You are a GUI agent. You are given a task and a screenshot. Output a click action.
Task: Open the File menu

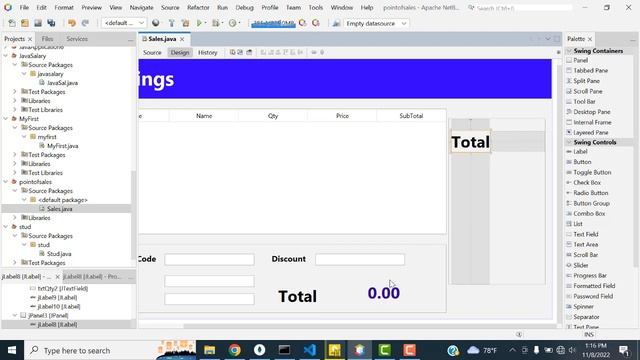click(24, 7)
